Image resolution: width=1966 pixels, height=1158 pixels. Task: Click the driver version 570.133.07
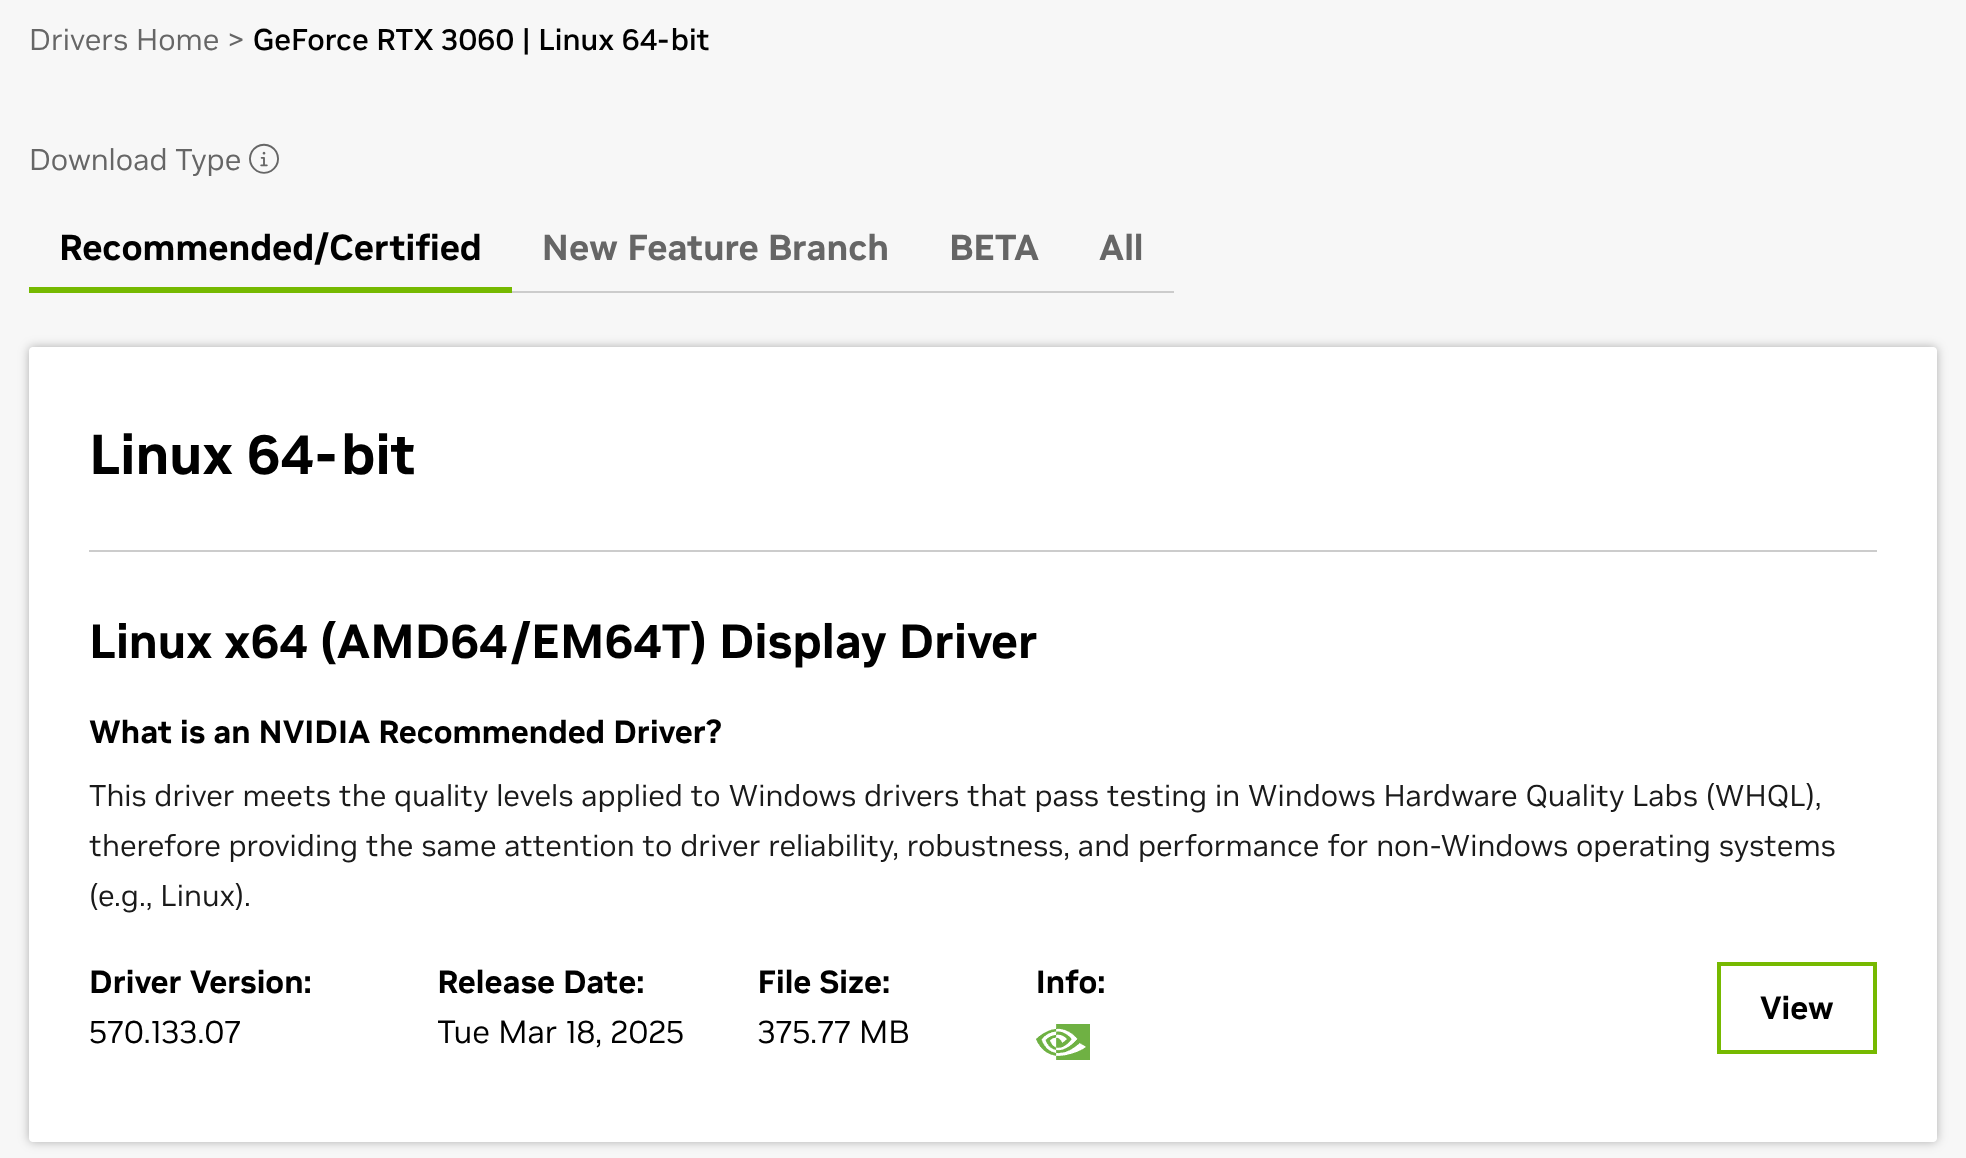165,1032
